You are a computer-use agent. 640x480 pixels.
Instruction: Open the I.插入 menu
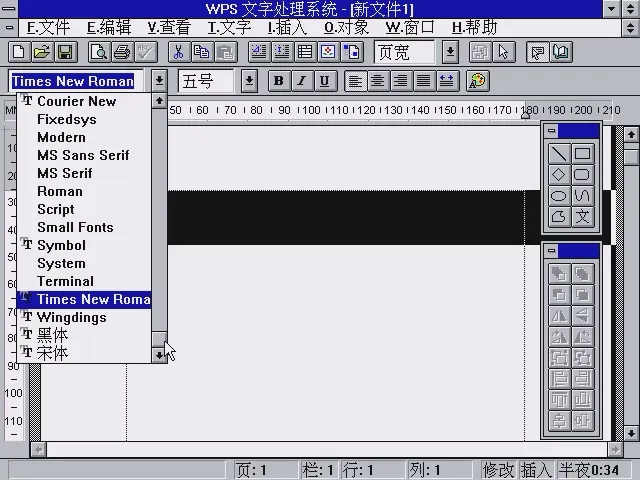tap(287, 28)
